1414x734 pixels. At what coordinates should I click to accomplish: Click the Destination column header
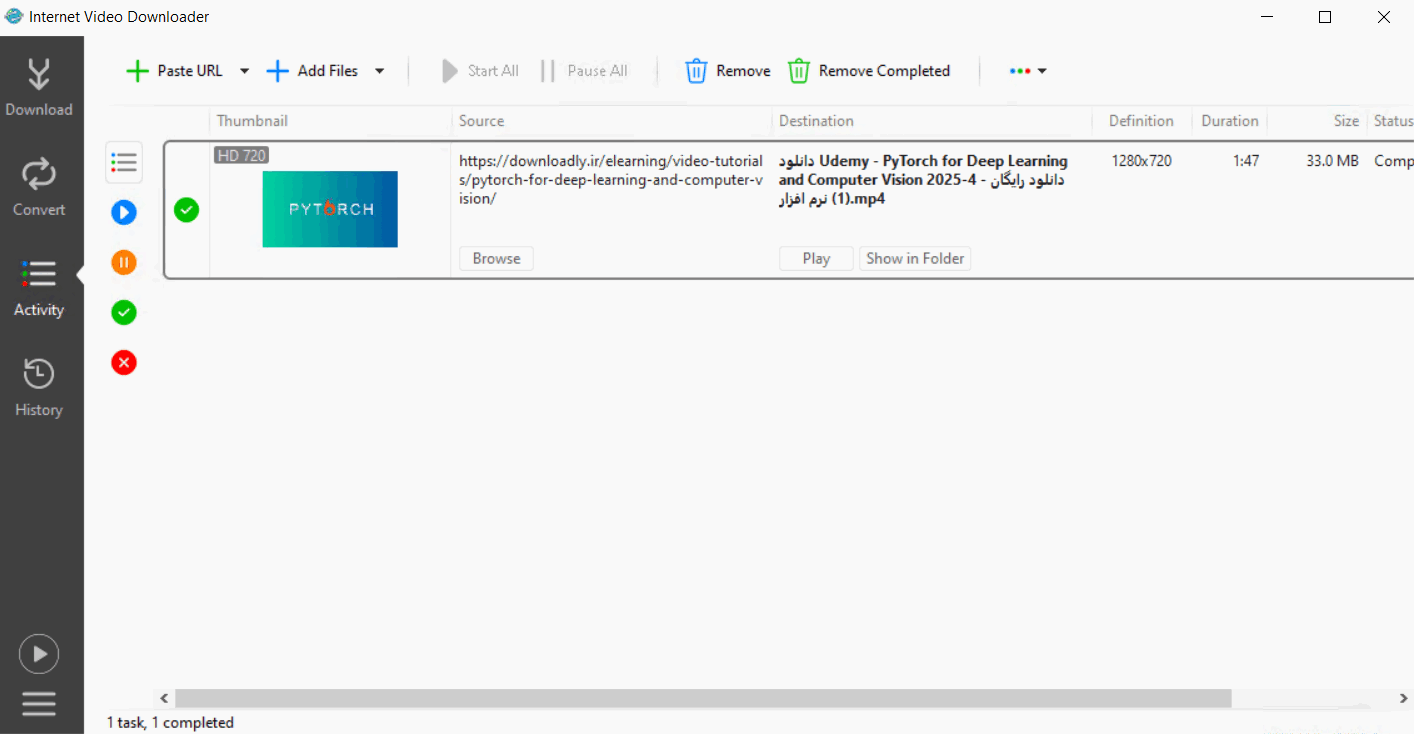pyautogui.click(x=931, y=121)
